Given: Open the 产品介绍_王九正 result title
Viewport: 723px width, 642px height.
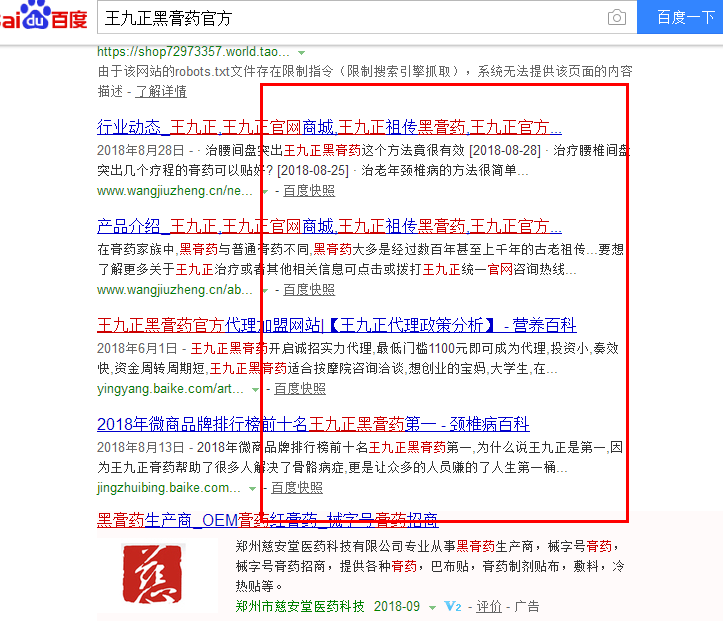Looking at the screenshot, I should pyautogui.click(x=329, y=226).
